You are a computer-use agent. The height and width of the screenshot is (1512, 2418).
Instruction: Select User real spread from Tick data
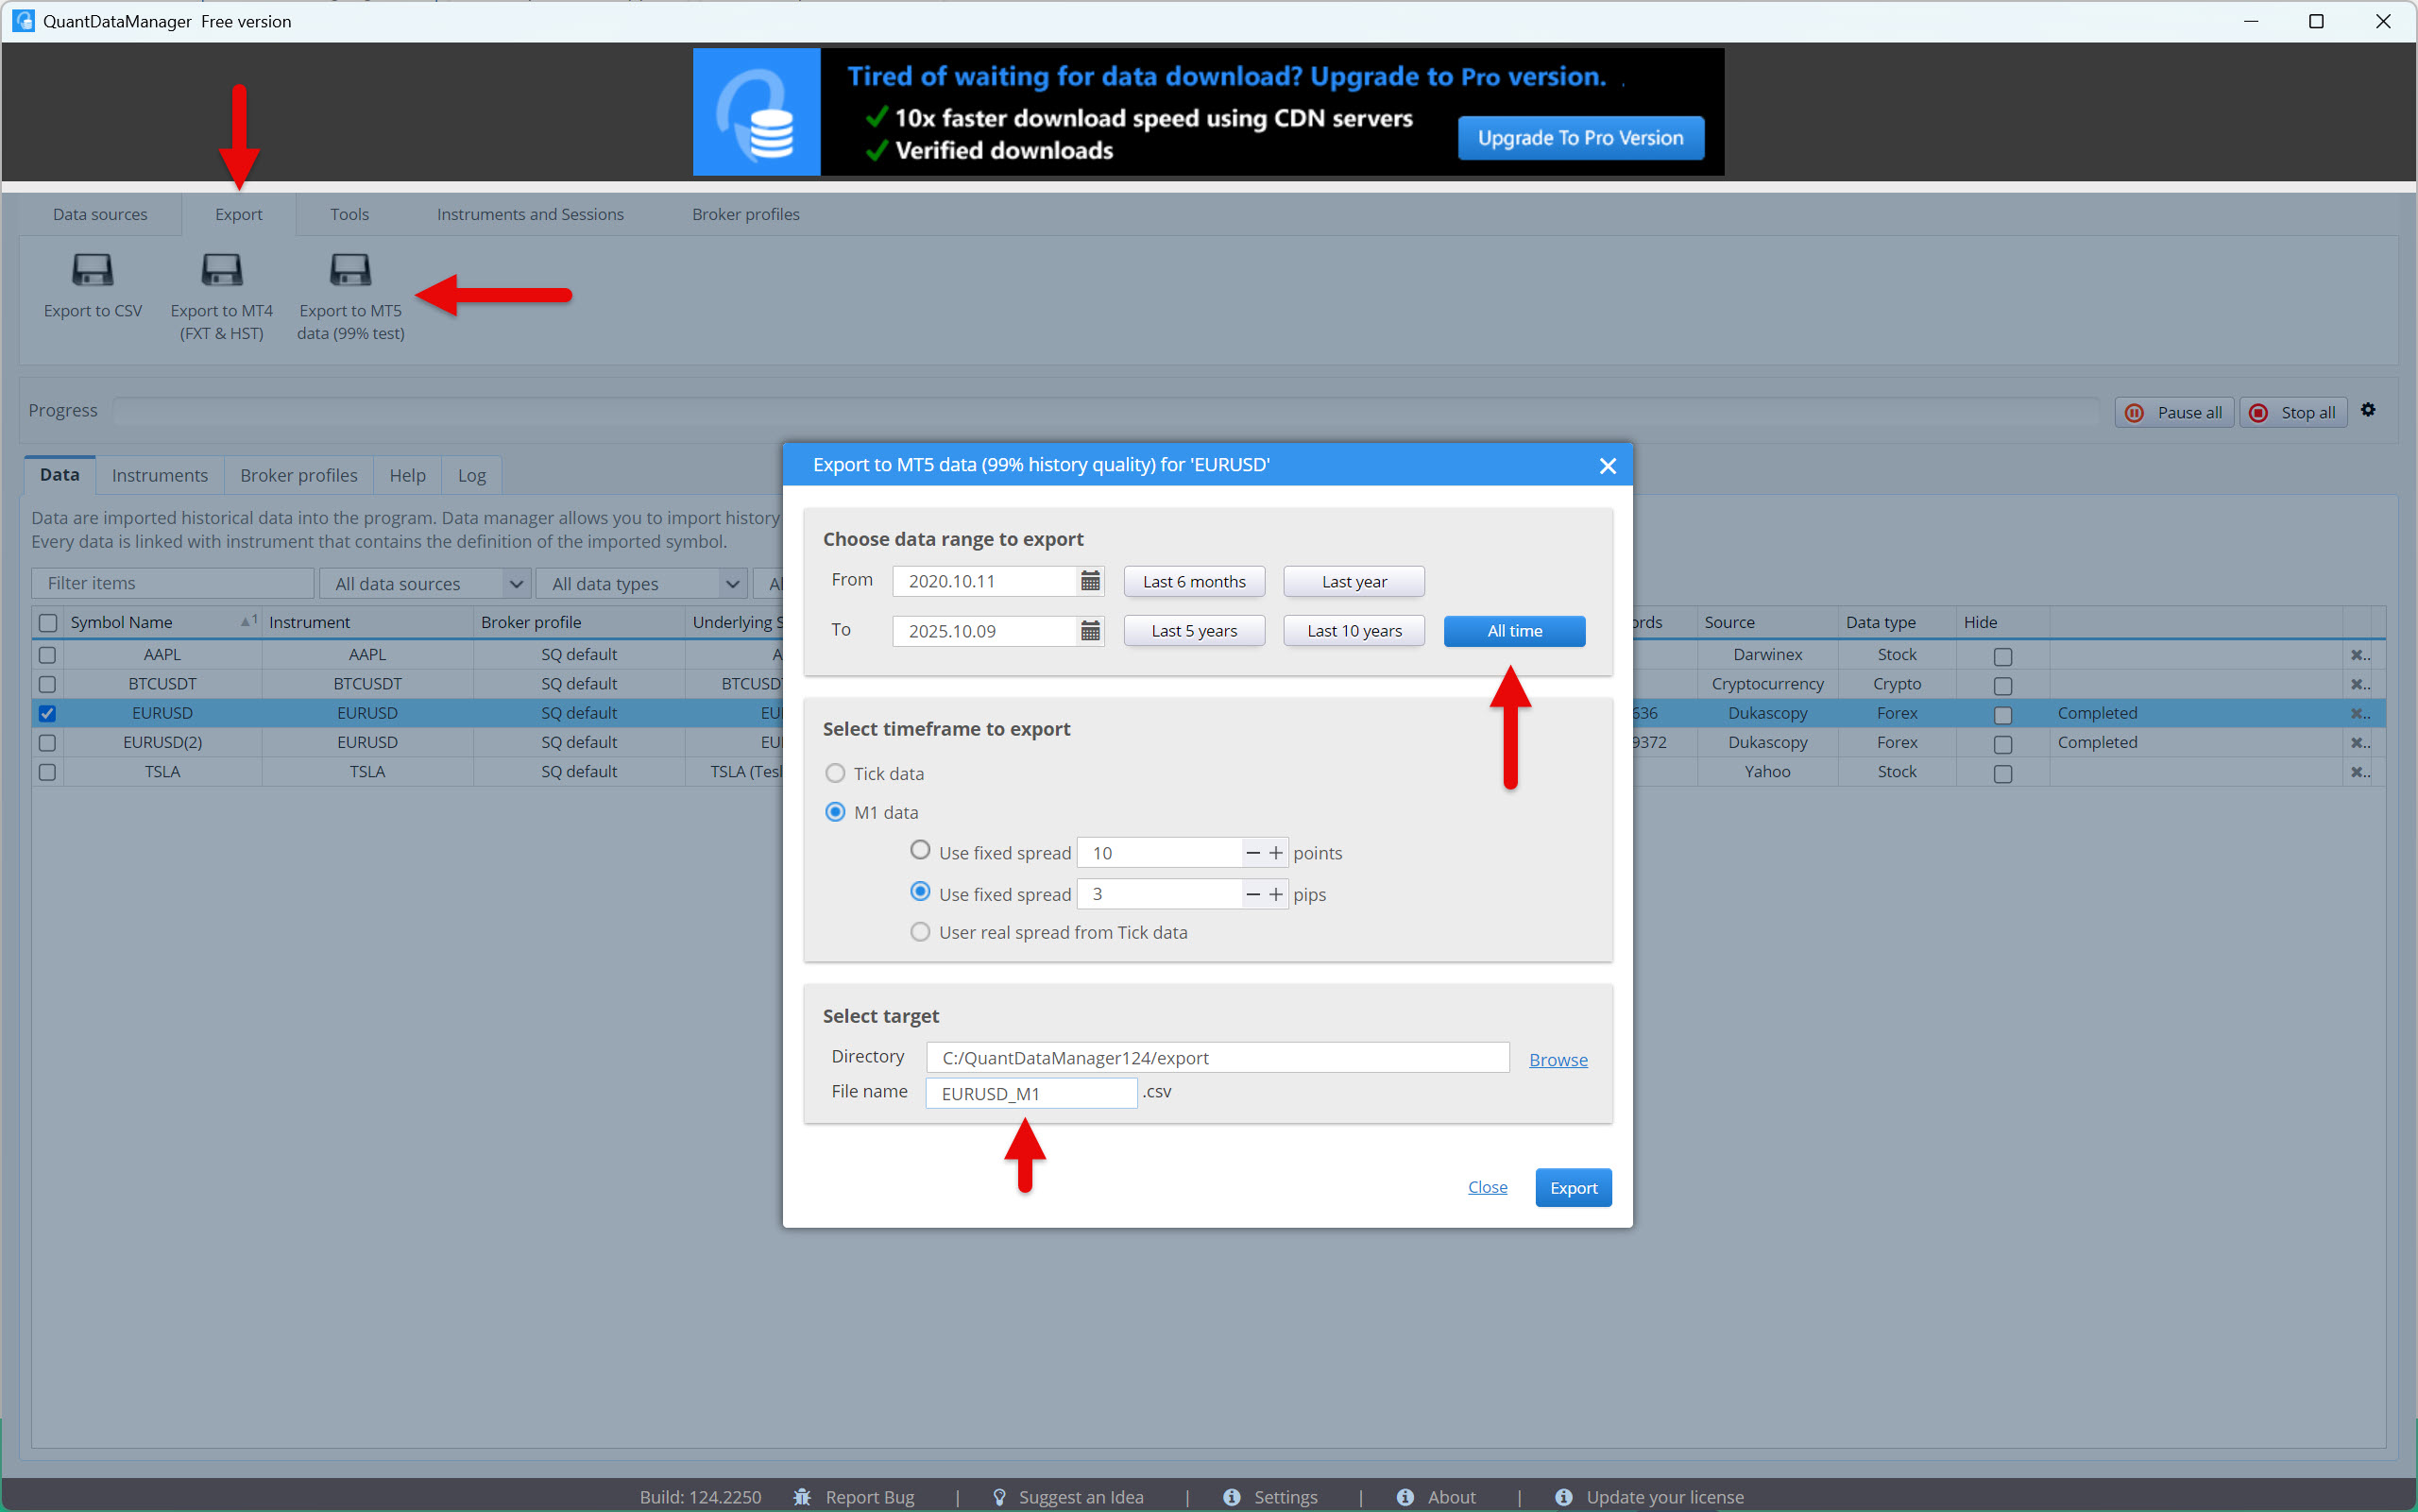tap(920, 932)
